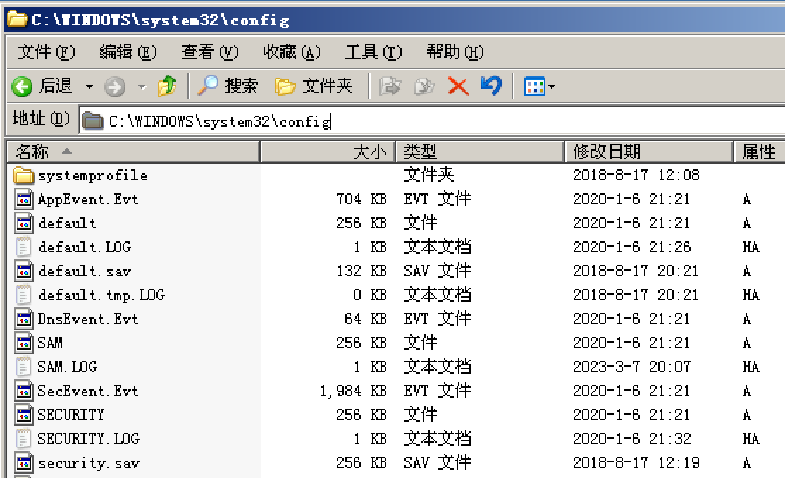Select the default.sav file icon
The image size is (785, 478).
coord(24,271)
